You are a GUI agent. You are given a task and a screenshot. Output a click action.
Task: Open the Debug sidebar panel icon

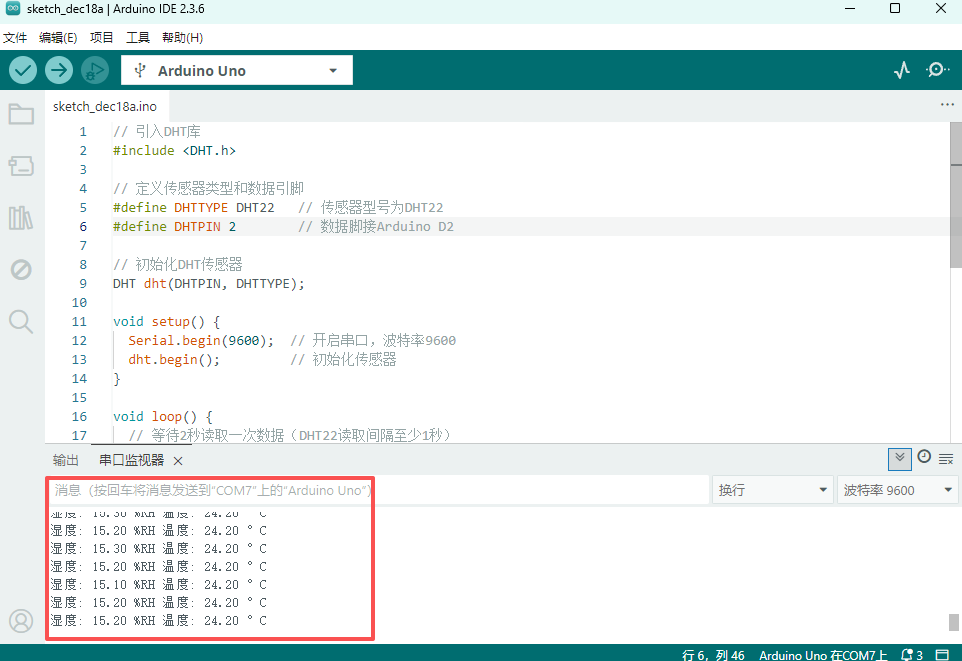point(21,269)
